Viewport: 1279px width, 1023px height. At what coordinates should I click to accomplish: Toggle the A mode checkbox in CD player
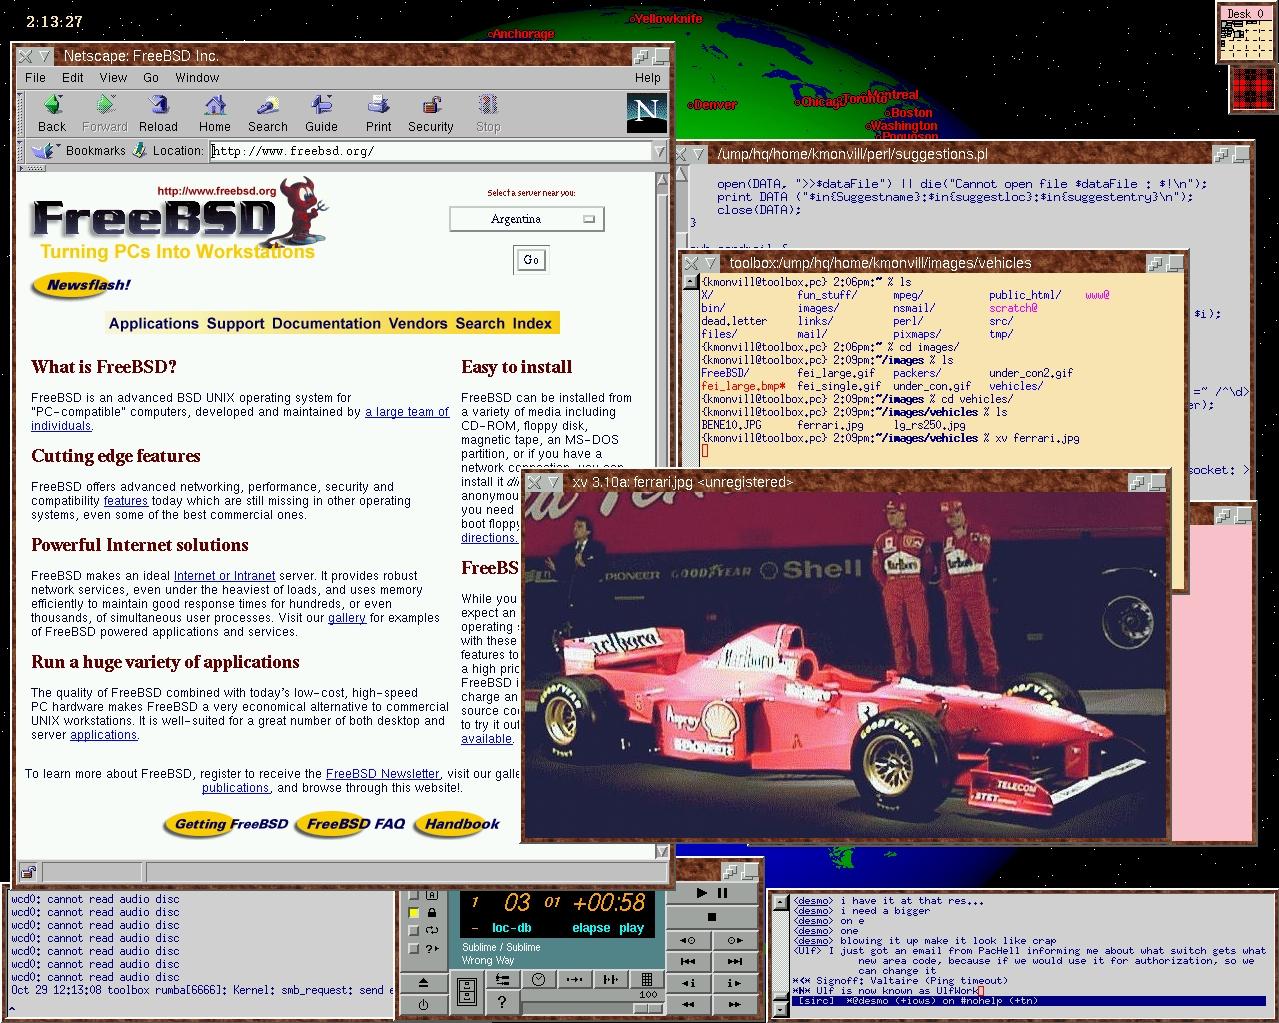coord(414,896)
